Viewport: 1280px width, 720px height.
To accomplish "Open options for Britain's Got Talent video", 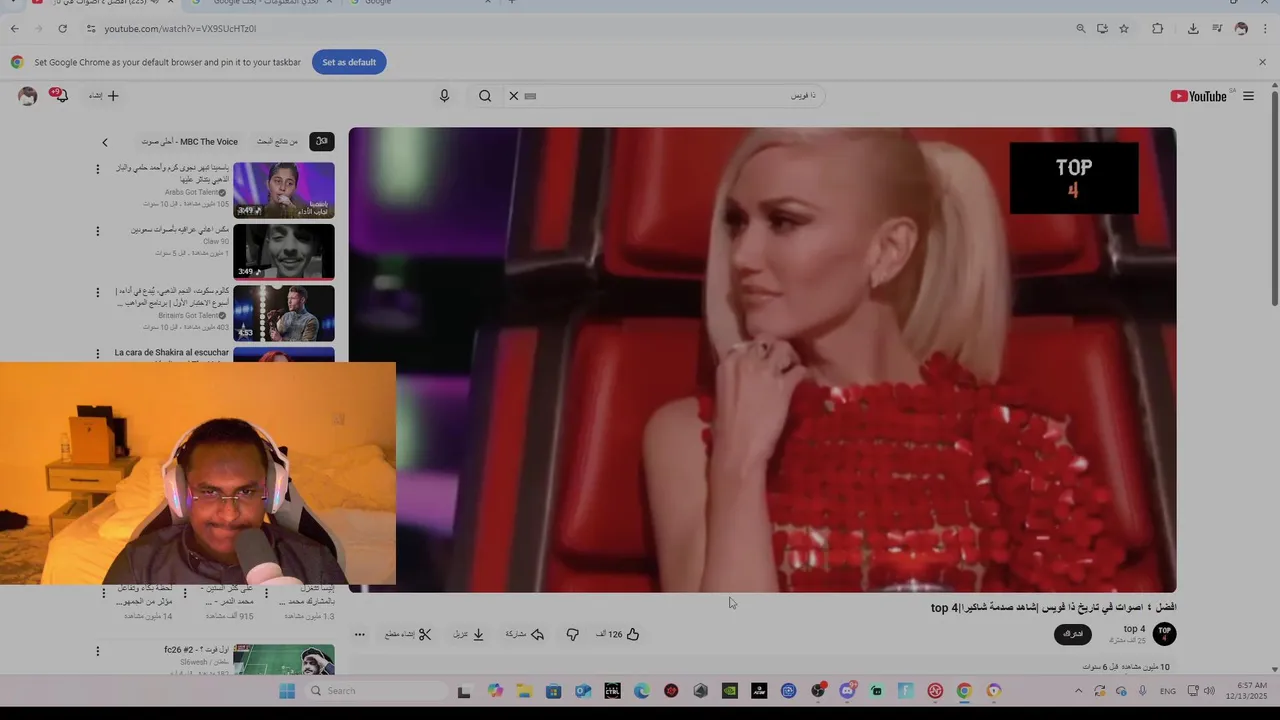I will tap(97, 293).
